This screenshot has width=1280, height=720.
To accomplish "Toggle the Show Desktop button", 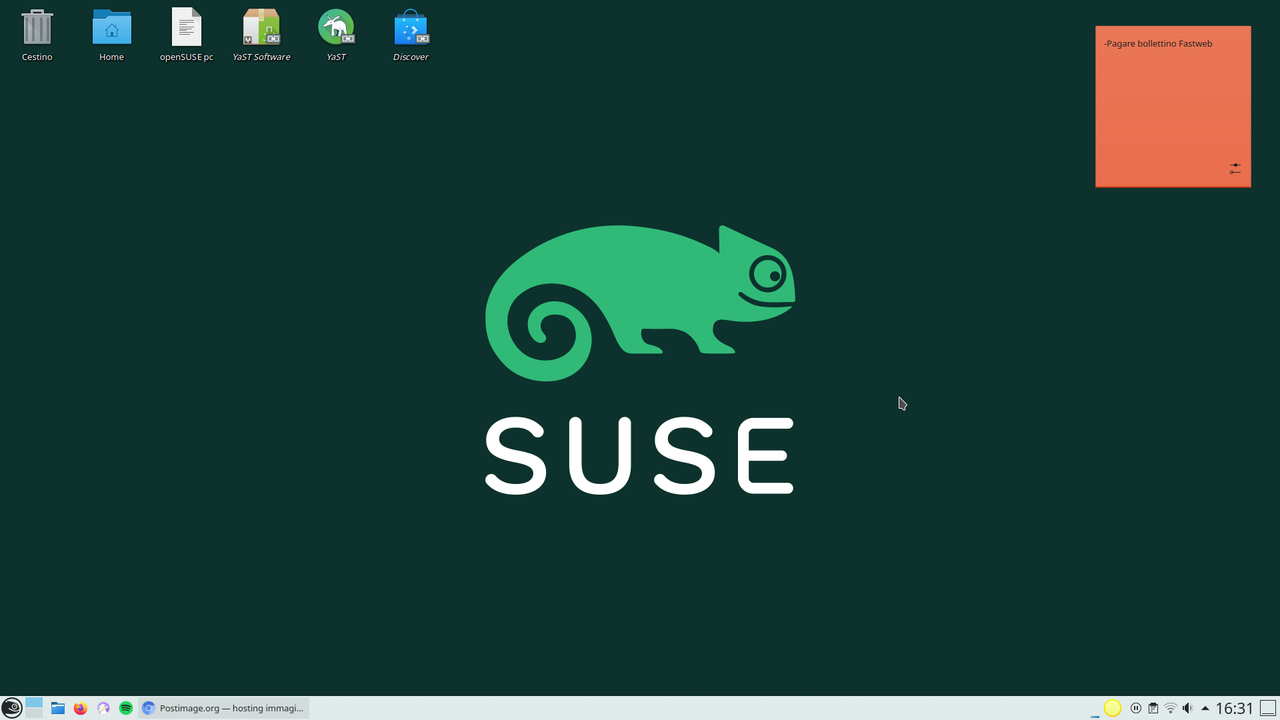I will click(1266, 708).
